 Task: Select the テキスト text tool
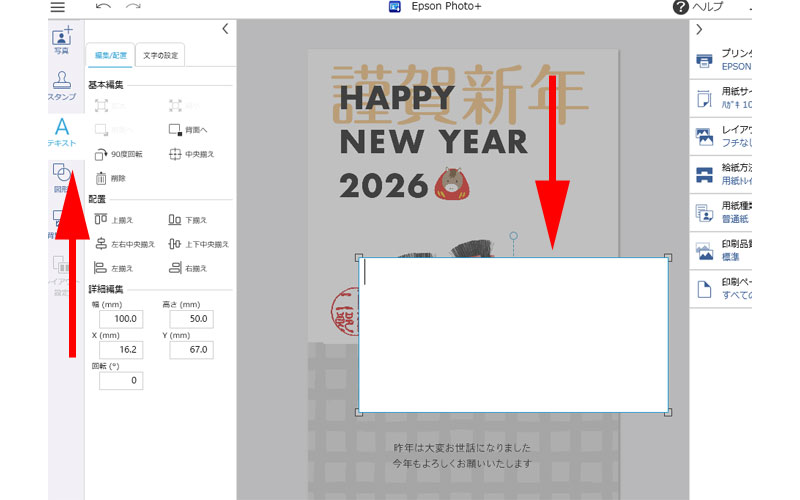click(62, 132)
